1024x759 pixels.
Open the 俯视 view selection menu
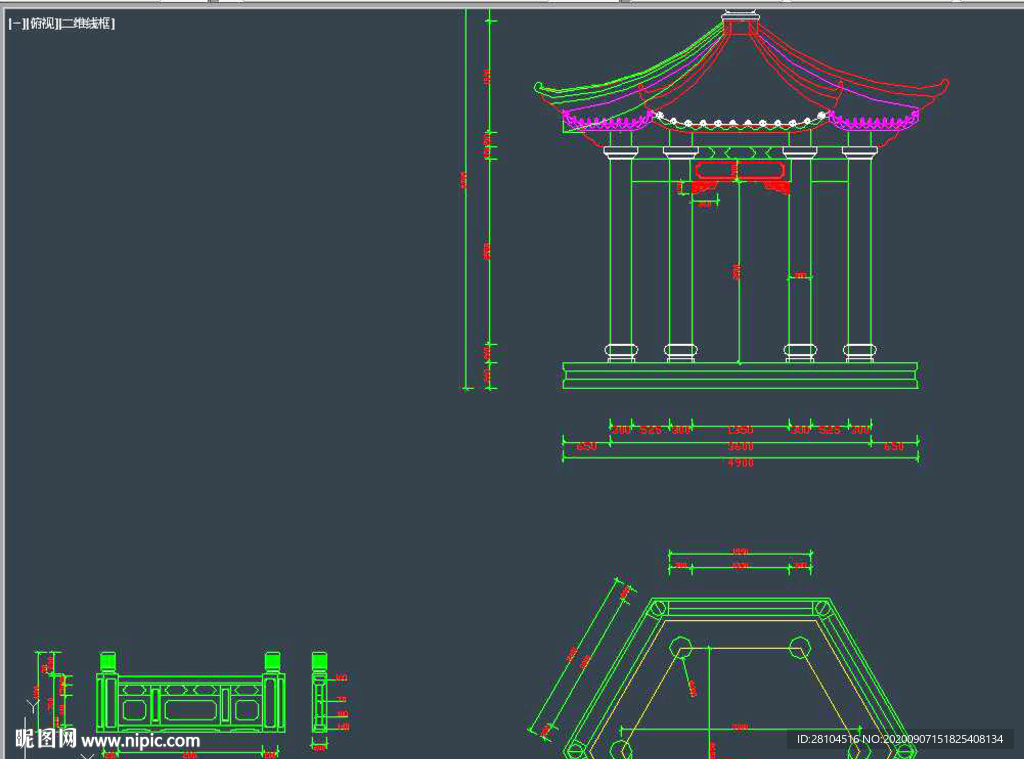point(42,24)
